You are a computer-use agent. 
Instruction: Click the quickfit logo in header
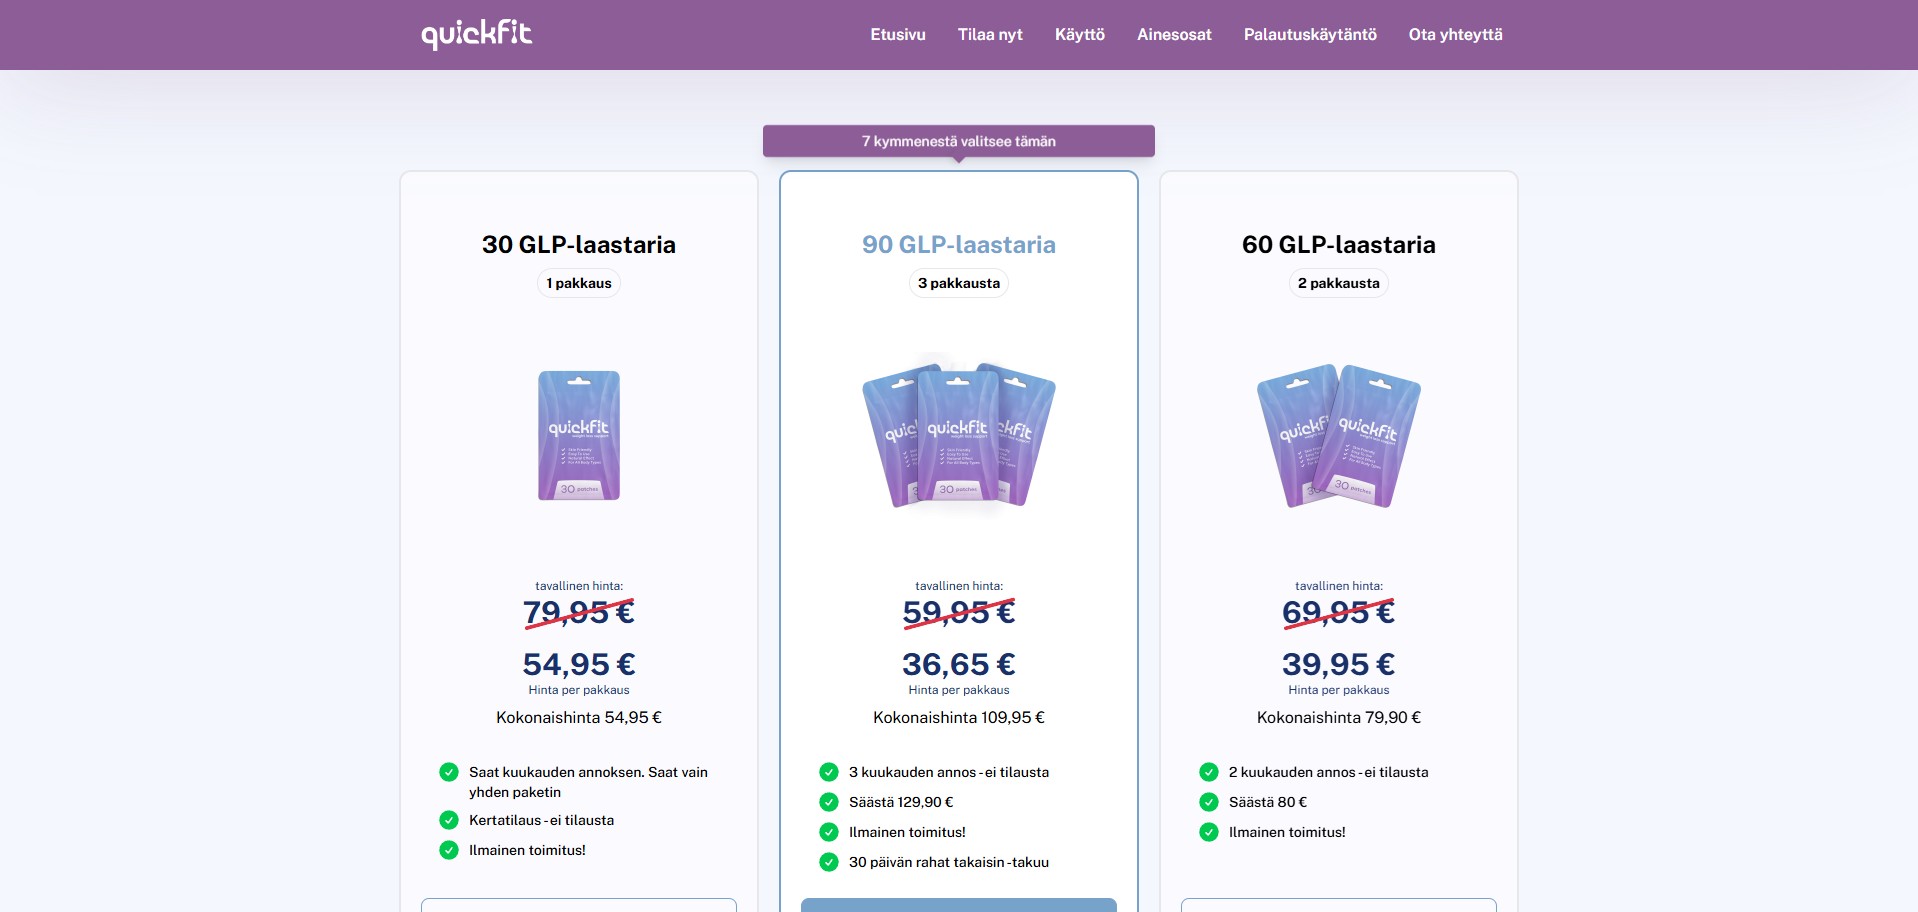click(x=476, y=34)
